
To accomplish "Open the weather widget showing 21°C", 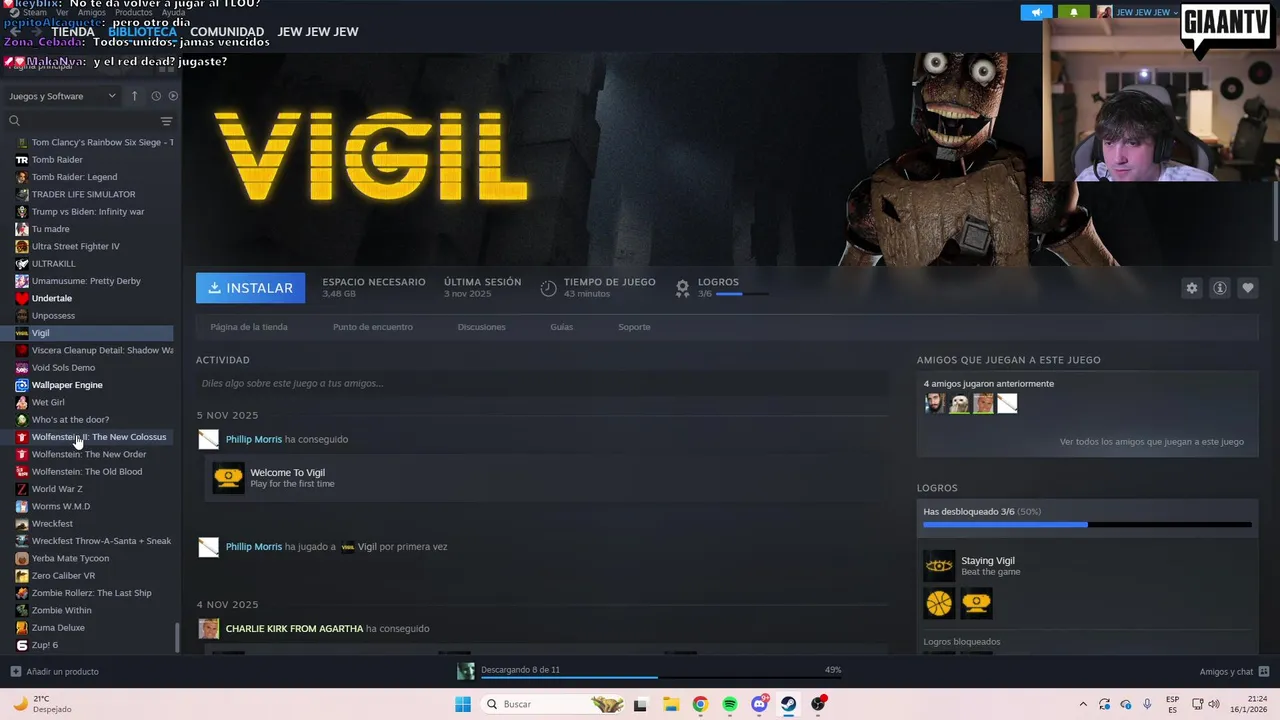I will 43,704.
